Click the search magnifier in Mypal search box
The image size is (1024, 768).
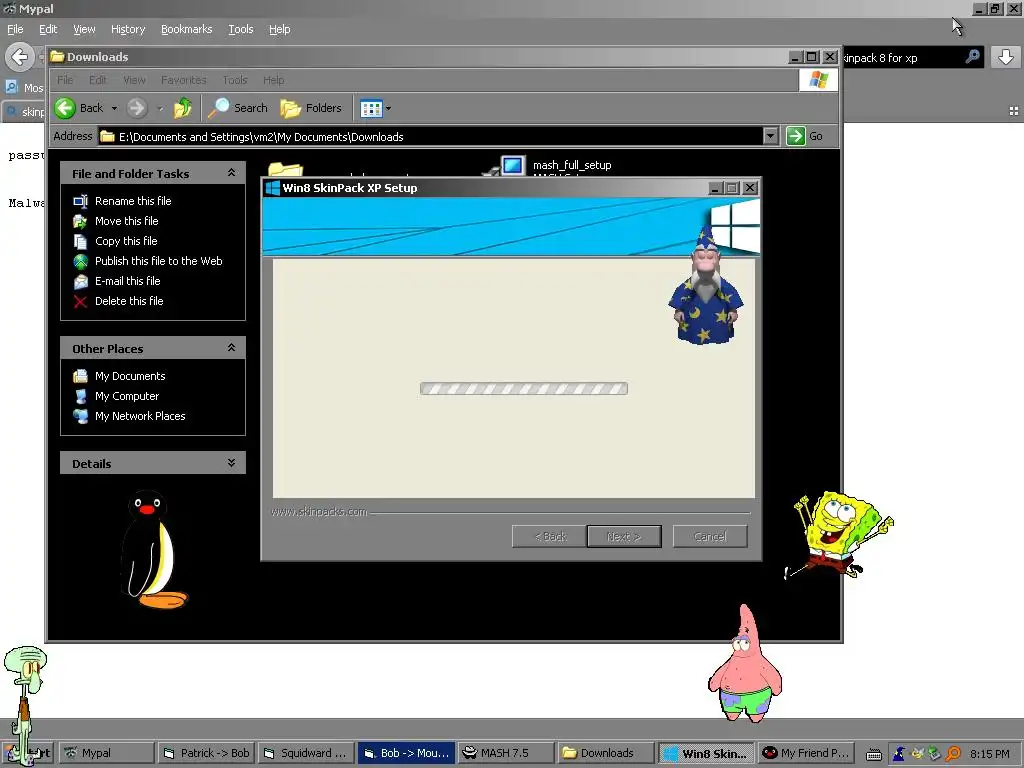click(x=972, y=57)
